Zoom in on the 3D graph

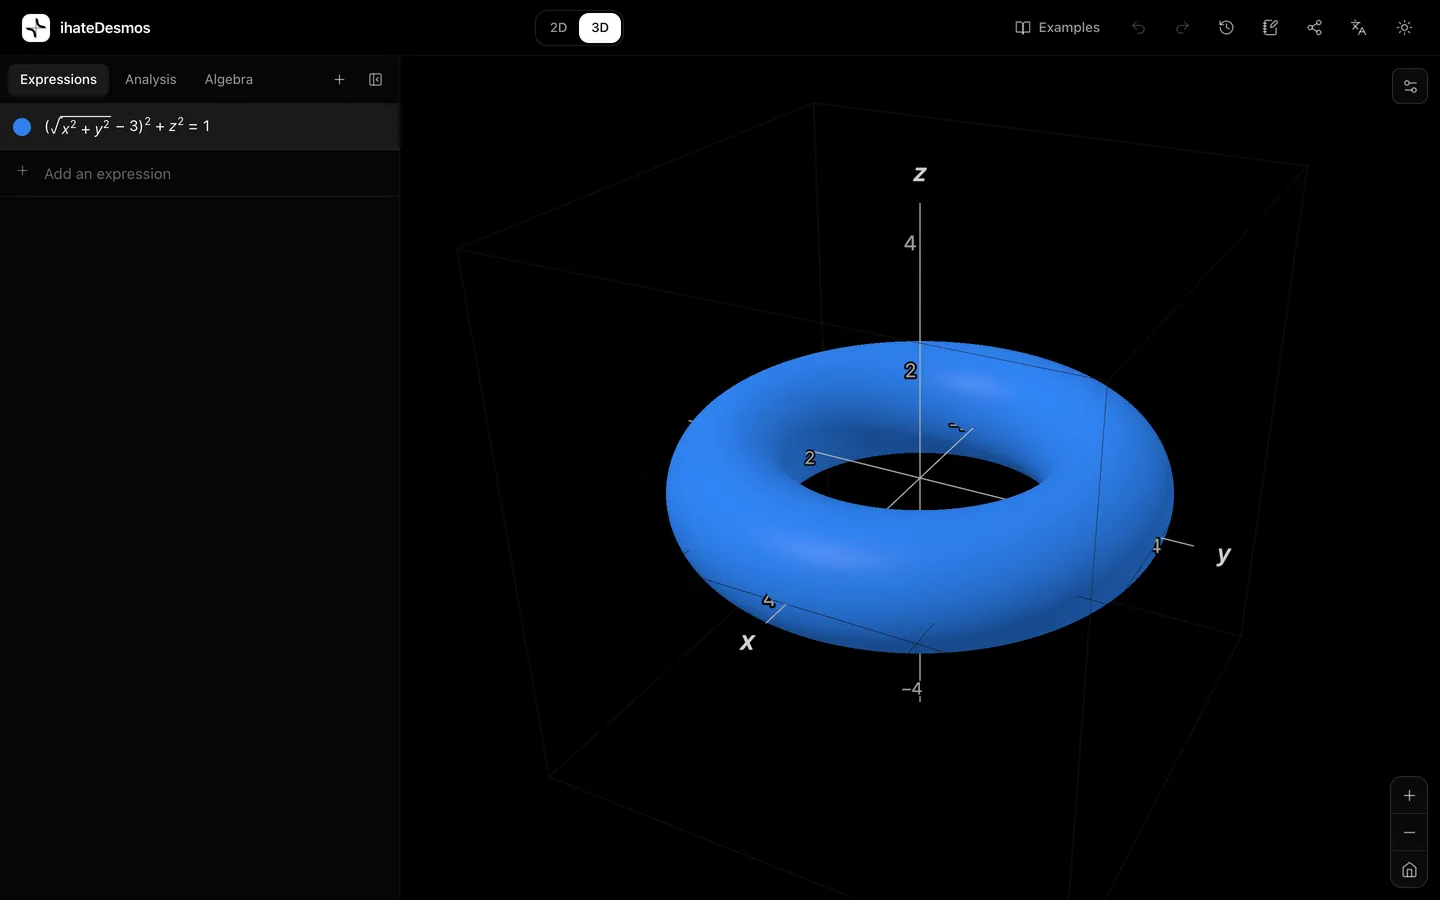coord(1409,796)
